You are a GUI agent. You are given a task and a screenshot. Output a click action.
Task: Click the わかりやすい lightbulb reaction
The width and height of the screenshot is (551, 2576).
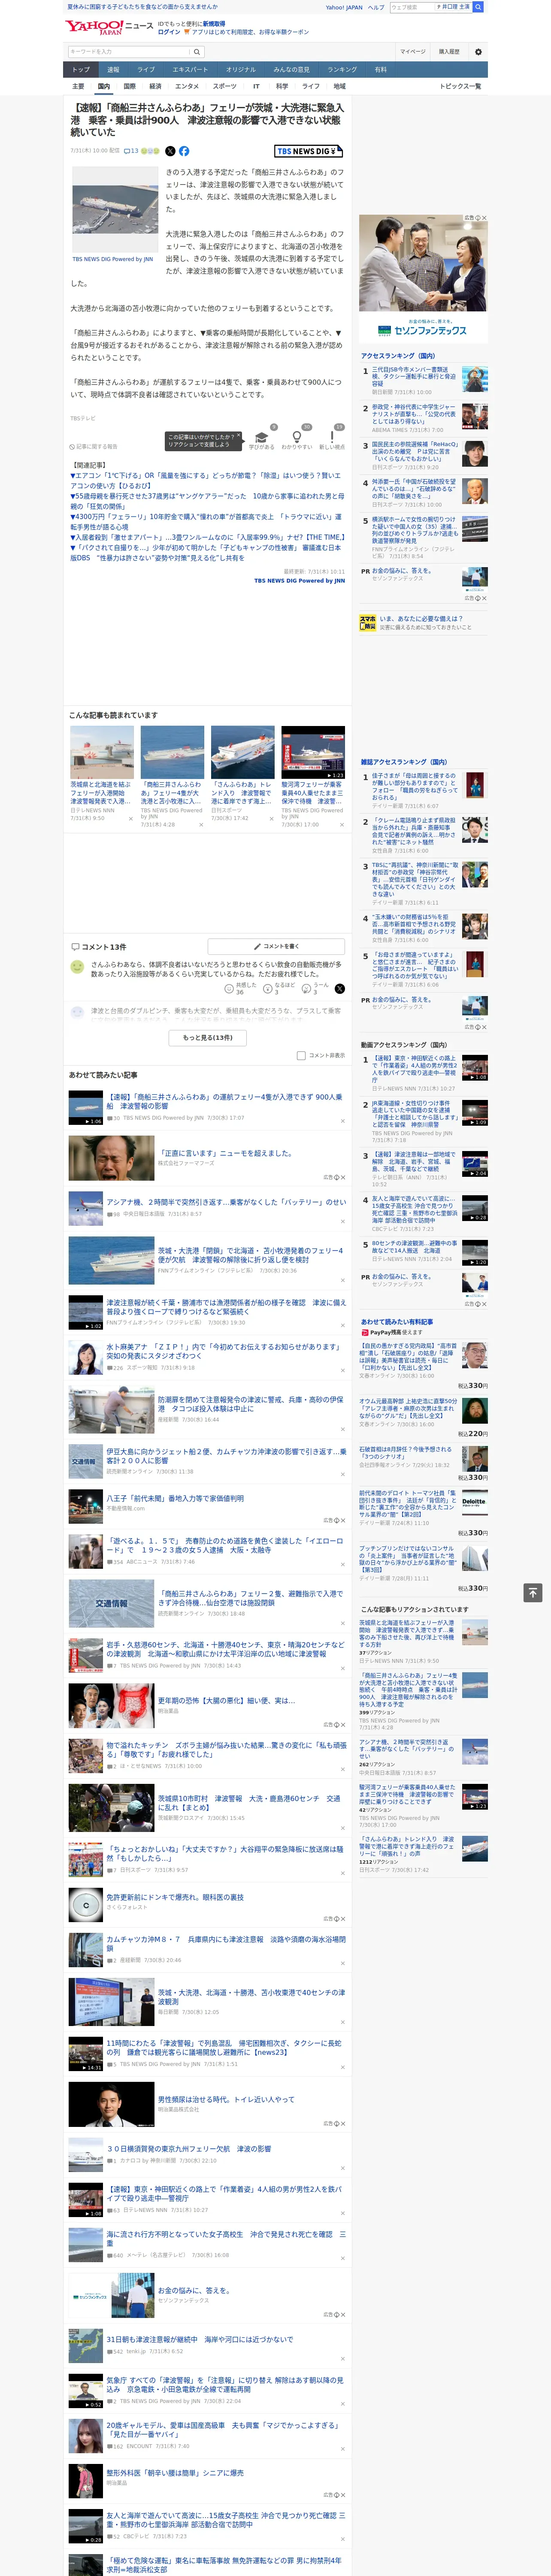pos(297,438)
